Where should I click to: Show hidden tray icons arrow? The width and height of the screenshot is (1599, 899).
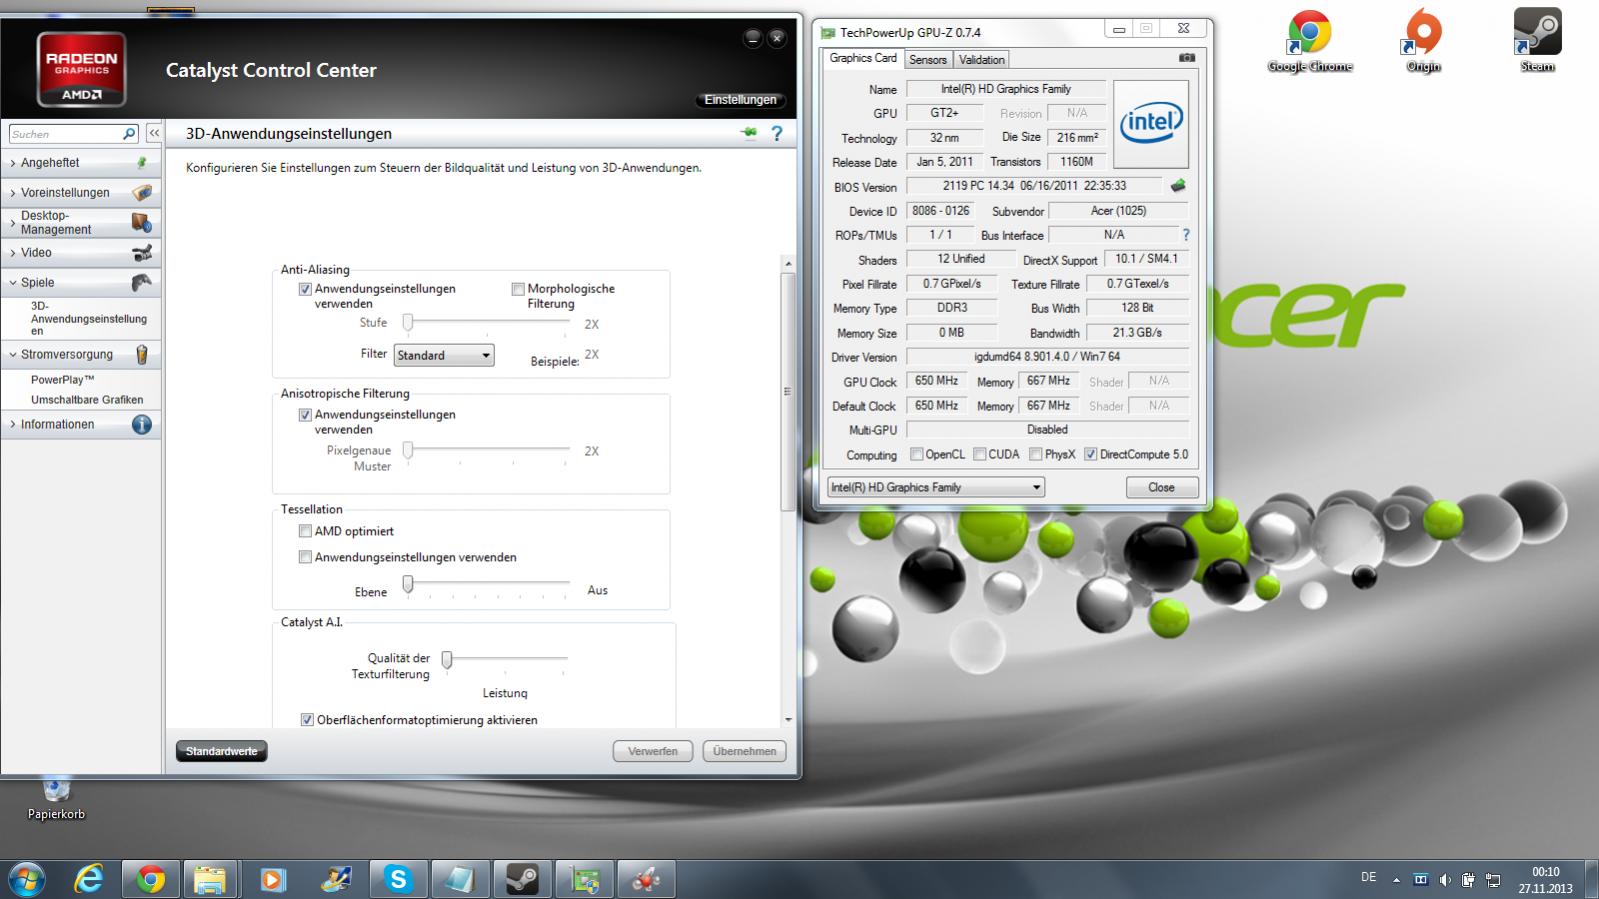tap(1396, 881)
